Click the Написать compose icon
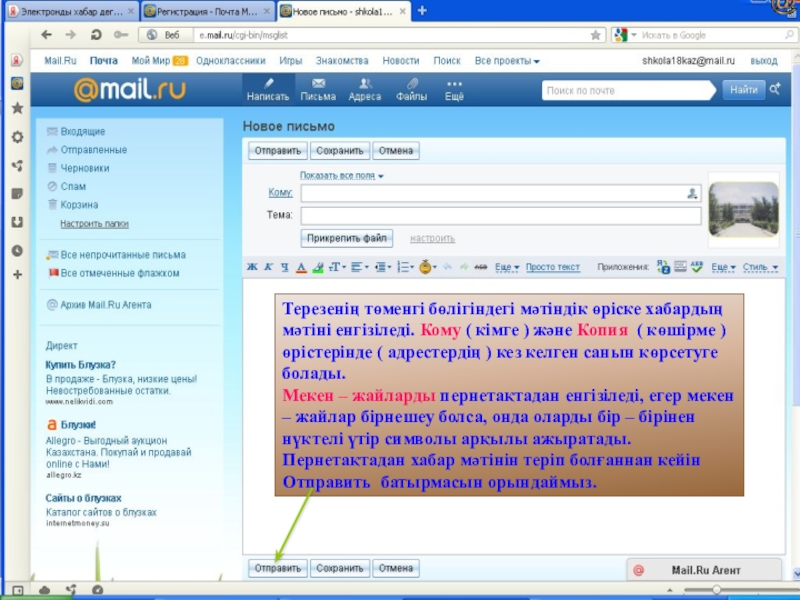Viewport: 800px width, 600px height. coord(268,89)
